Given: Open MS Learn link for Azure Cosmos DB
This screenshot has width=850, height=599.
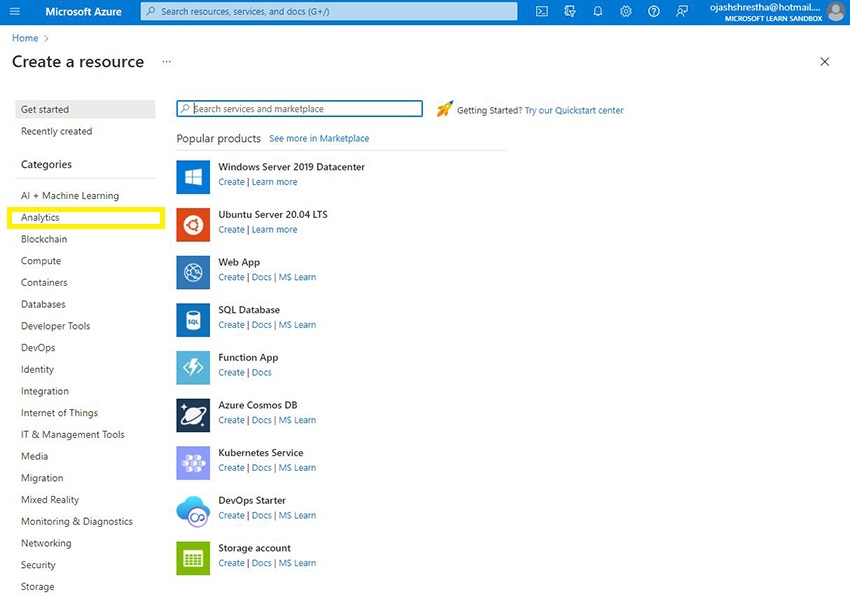Looking at the screenshot, I should click(x=297, y=420).
